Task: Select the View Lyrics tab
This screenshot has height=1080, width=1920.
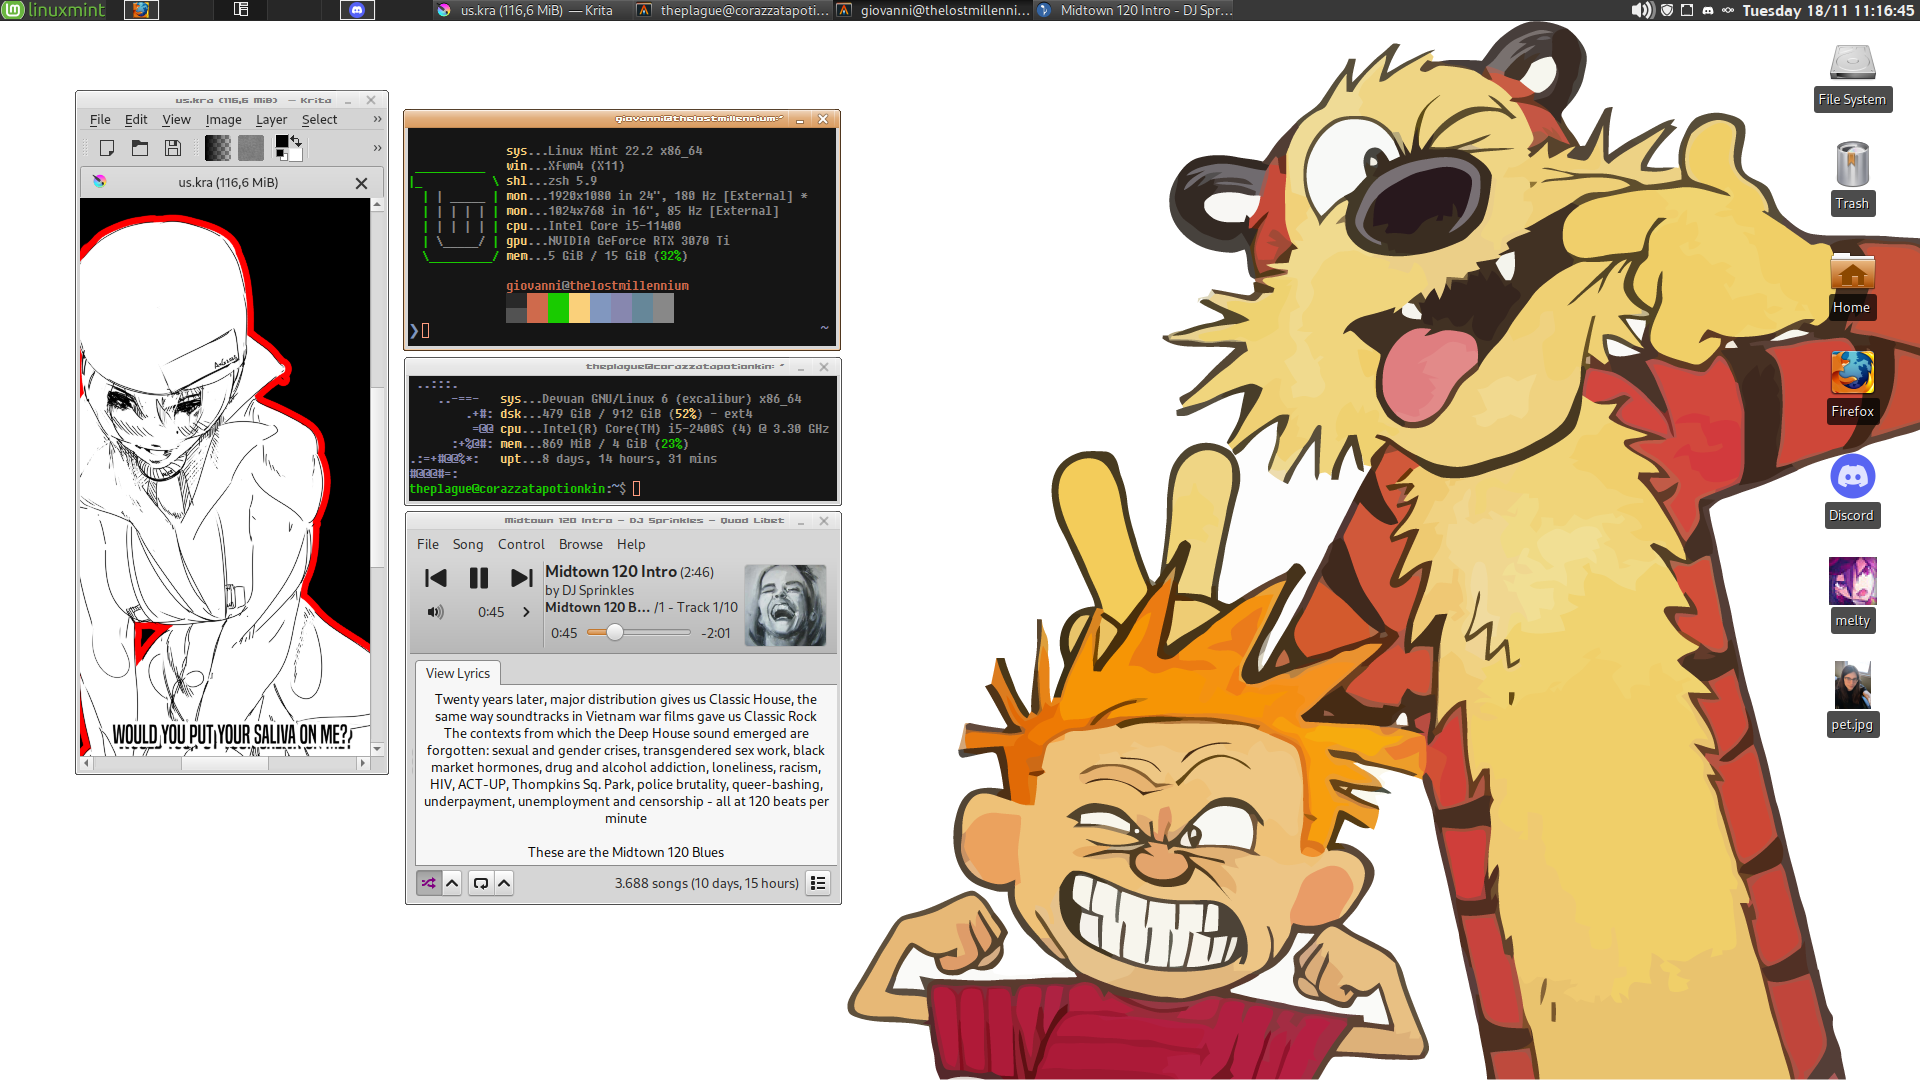Action: point(458,673)
